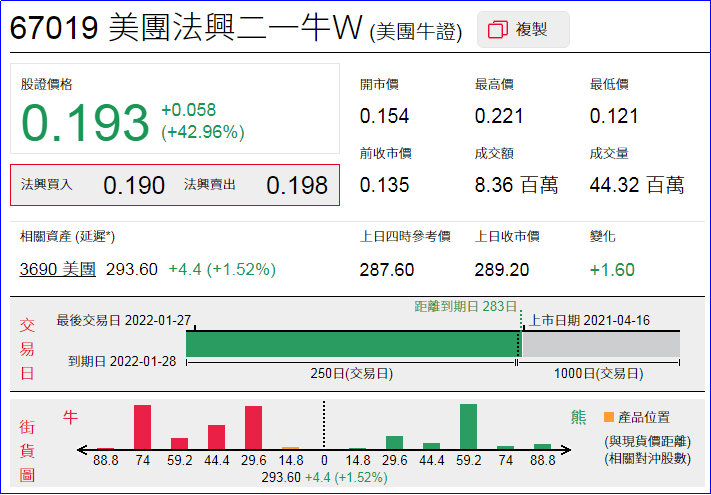Click the red 牛 label in chart
This screenshot has height=495, width=711.
tap(70, 417)
